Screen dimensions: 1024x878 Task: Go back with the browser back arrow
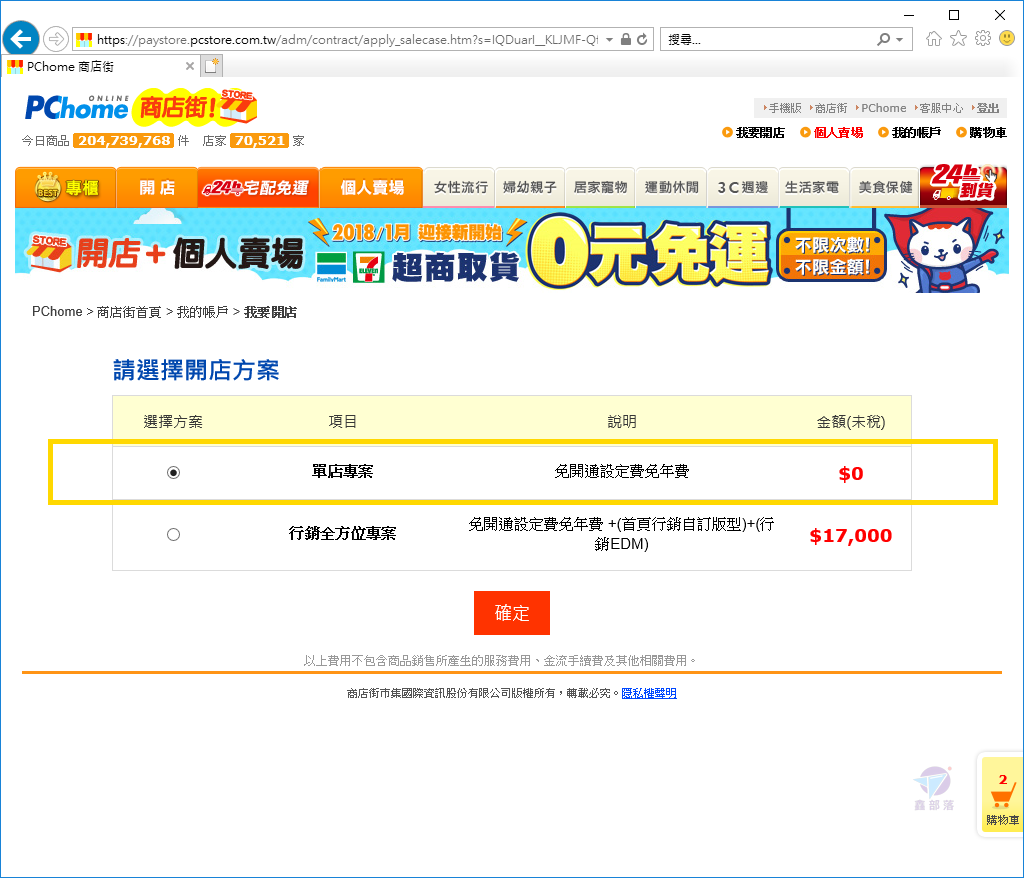[x=20, y=39]
